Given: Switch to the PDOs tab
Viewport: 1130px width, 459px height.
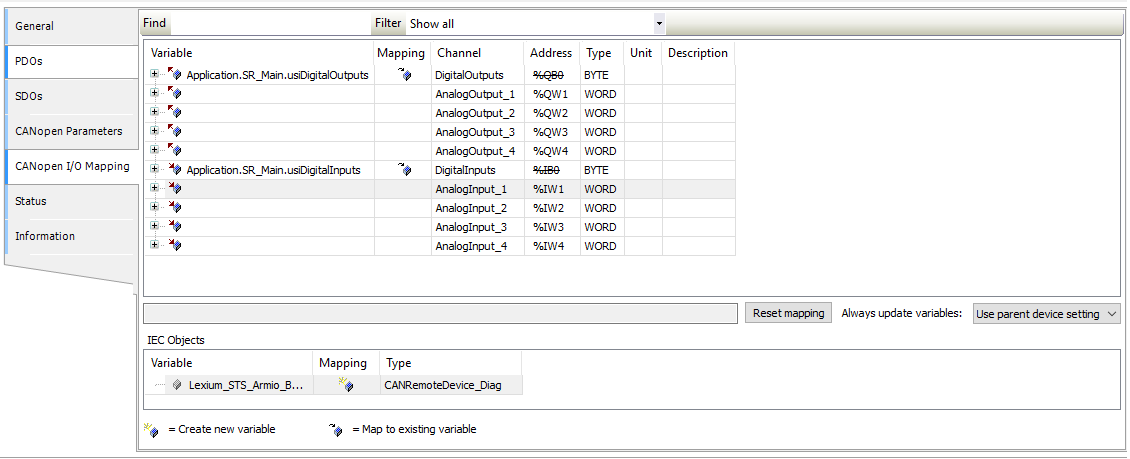Looking at the screenshot, I should (x=70, y=61).
